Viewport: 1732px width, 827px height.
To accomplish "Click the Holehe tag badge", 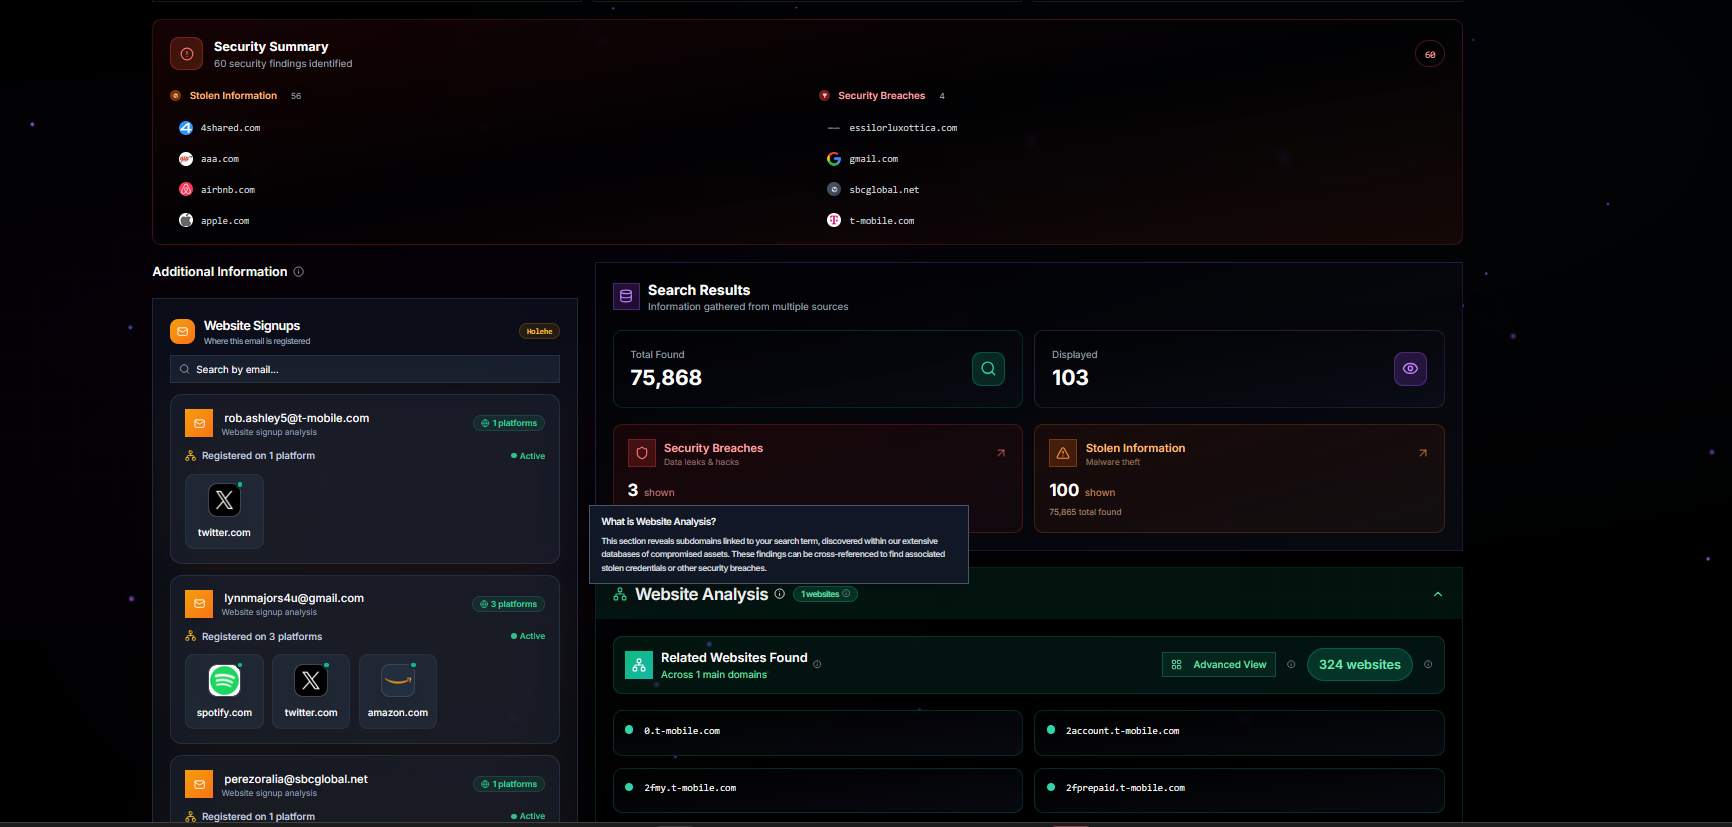I will tap(539, 332).
